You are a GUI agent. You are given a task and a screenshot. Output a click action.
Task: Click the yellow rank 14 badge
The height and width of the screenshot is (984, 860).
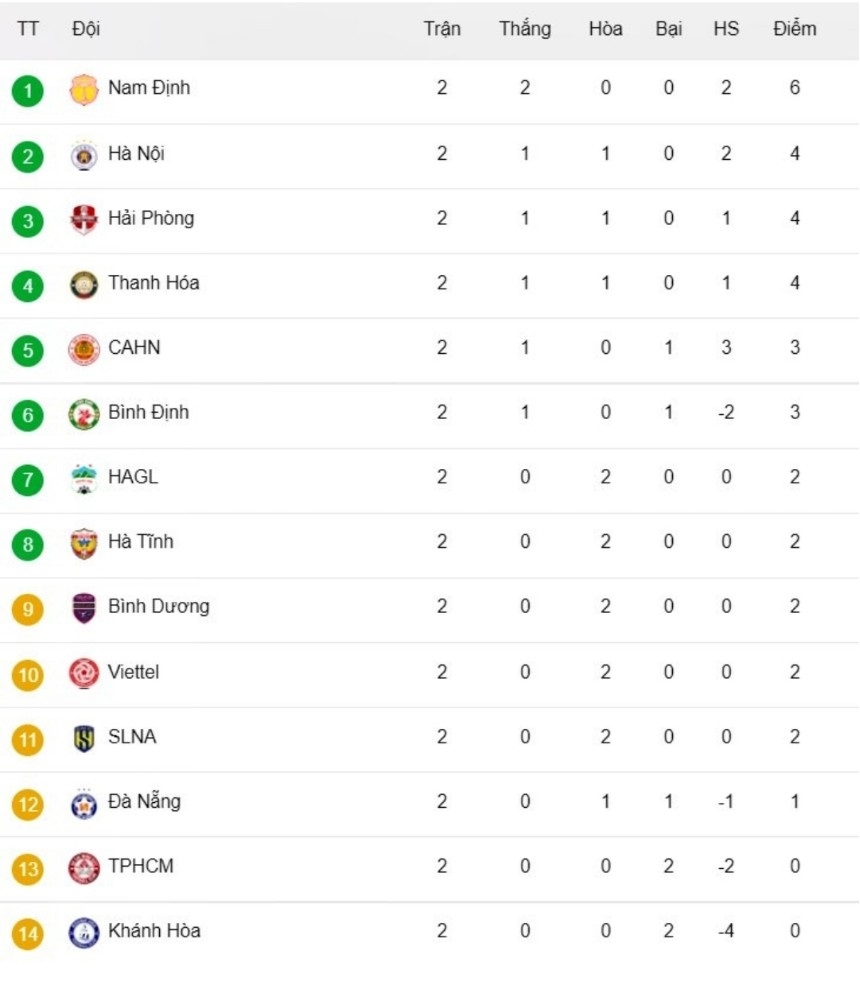pos(28,934)
